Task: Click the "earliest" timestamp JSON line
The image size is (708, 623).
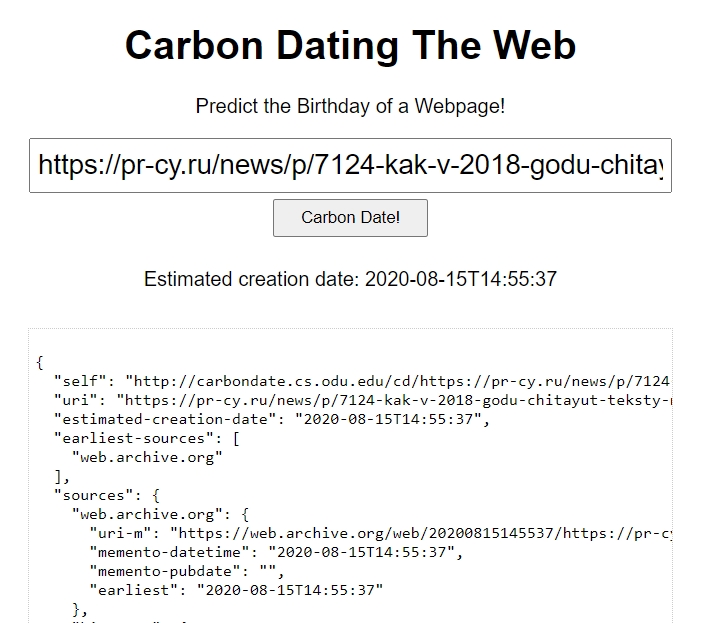Action: 236,590
